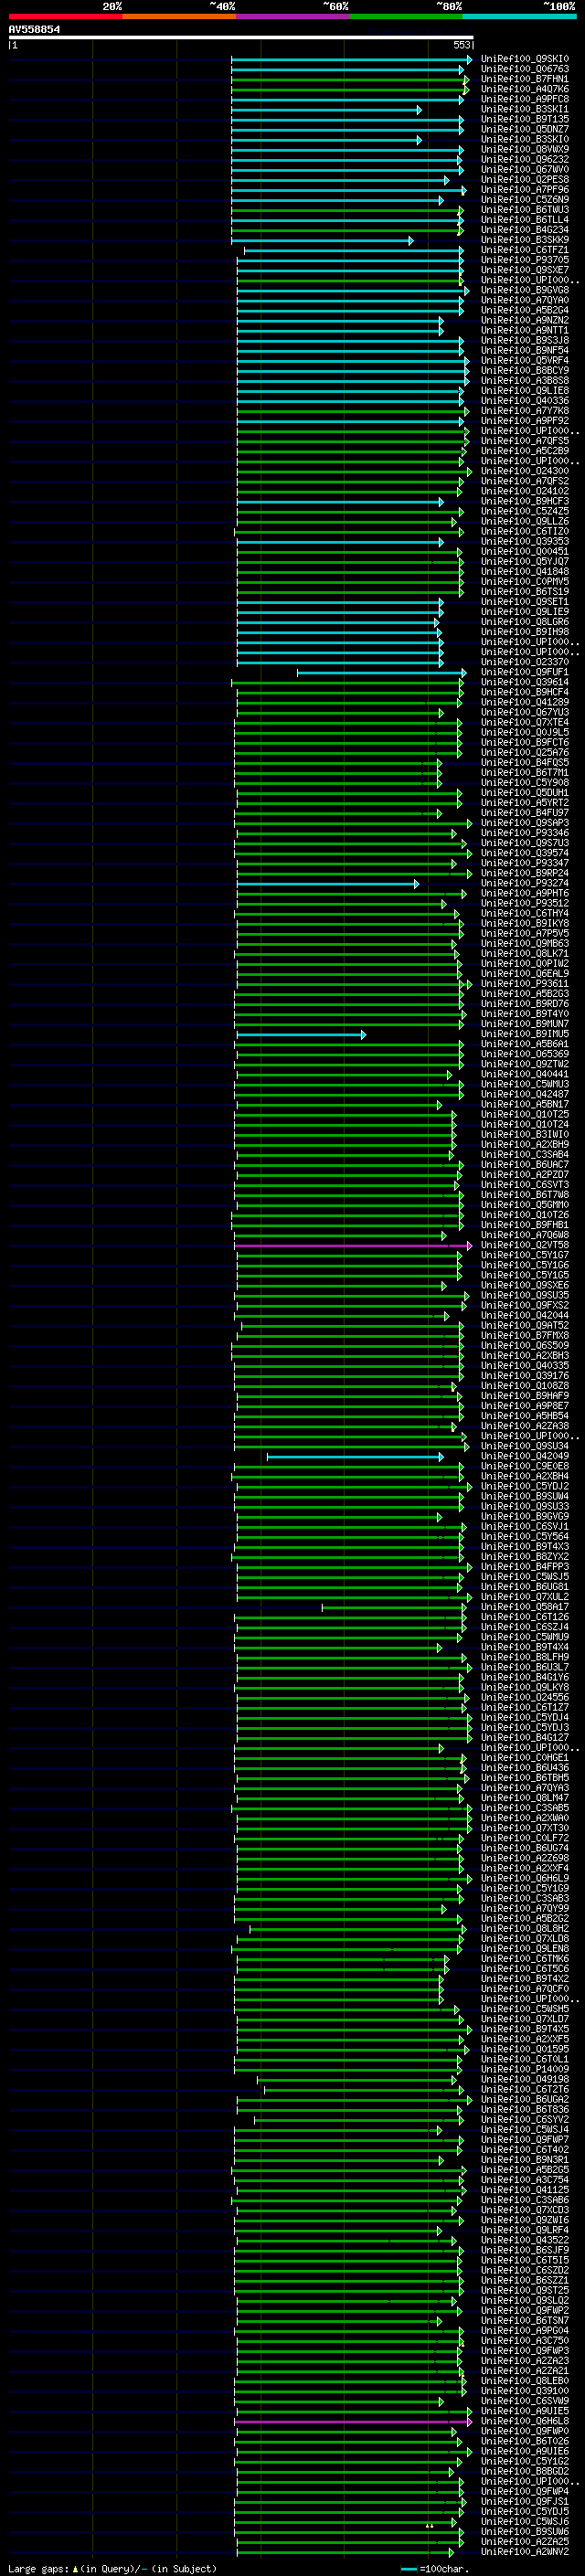Click the purple ~60% identity legend segment

point(293,16)
